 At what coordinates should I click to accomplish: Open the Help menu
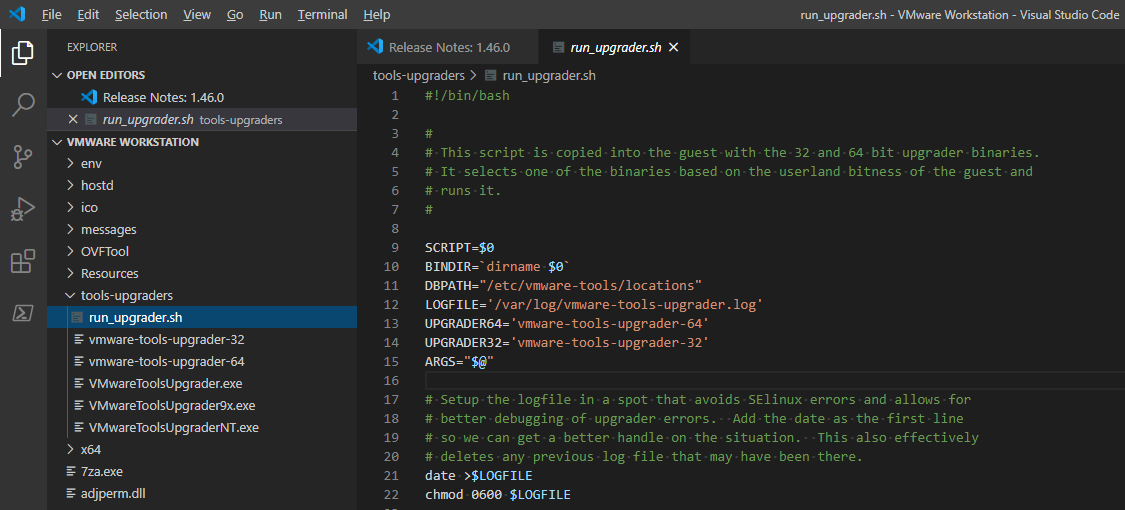377,14
